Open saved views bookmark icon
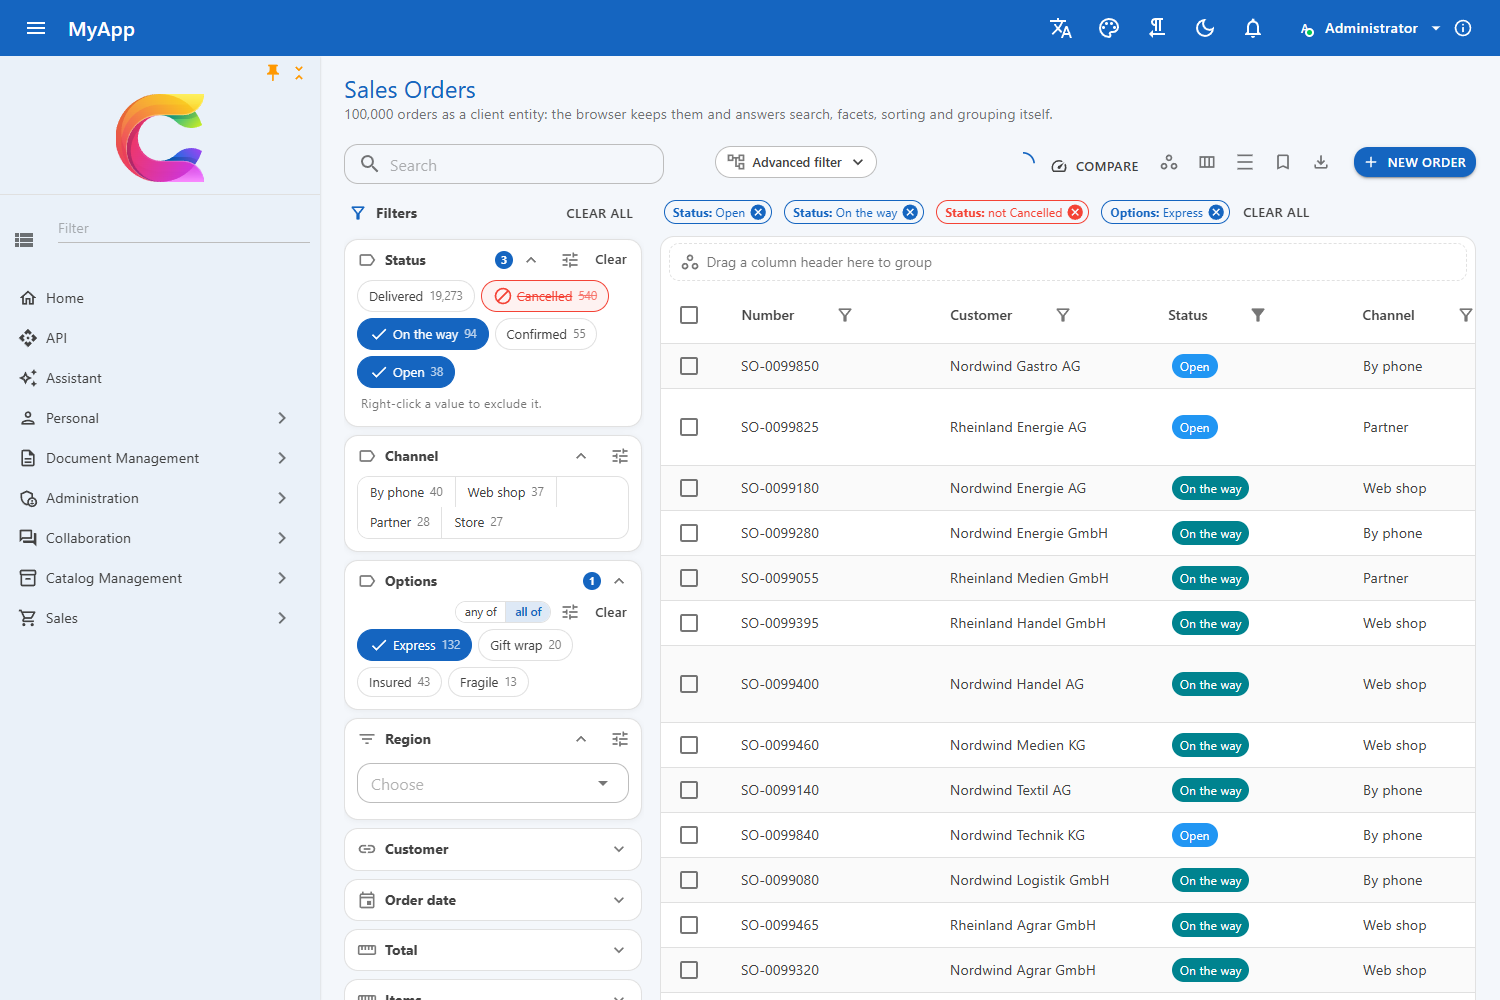This screenshot has width=1500, height=1000. pos(1283,162)
